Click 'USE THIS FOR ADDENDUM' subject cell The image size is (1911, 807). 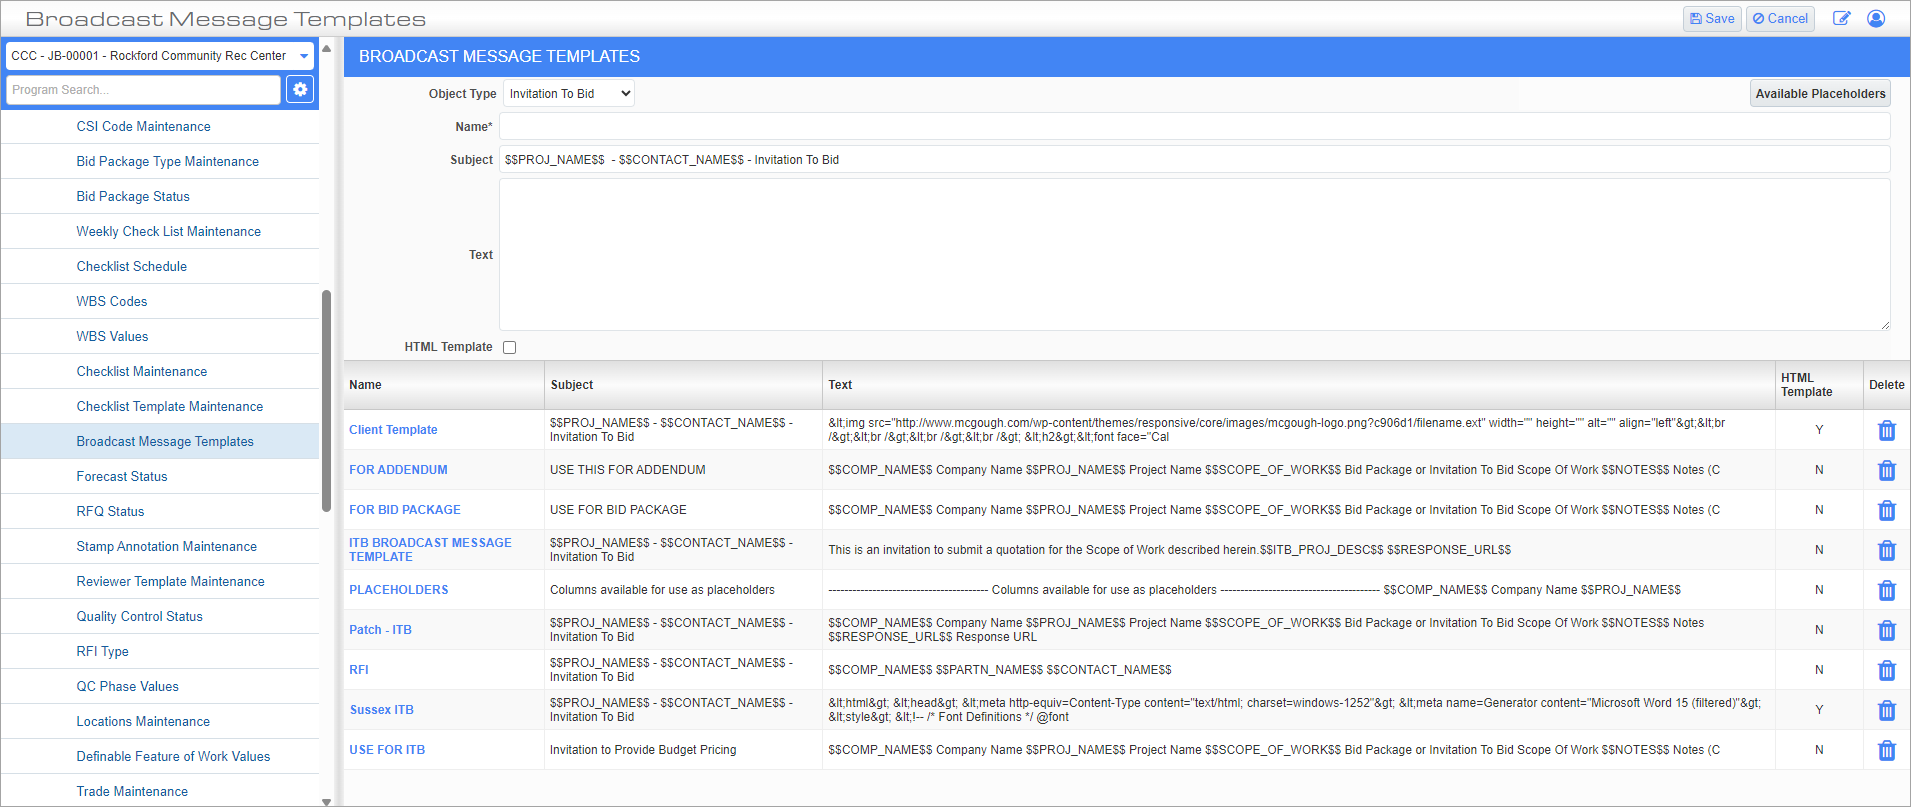click(x=628, y=470)
